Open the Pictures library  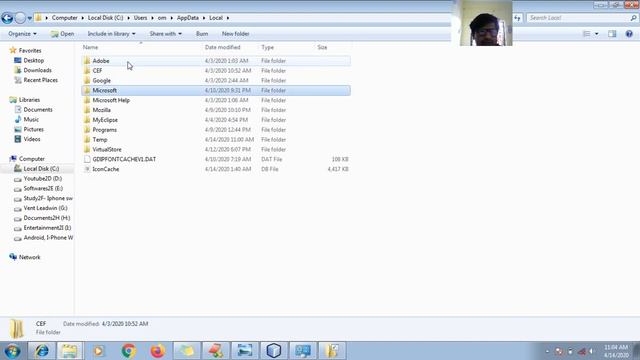coord(33,129)
